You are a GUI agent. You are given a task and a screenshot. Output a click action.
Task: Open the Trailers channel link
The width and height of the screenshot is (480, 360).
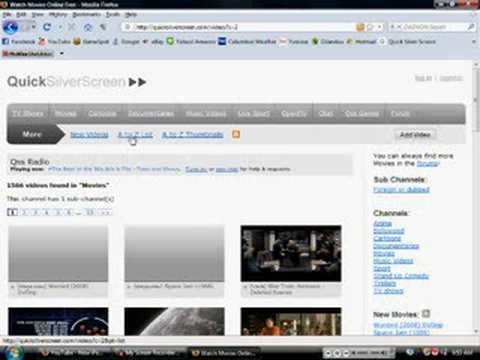(x=385, y=284)
